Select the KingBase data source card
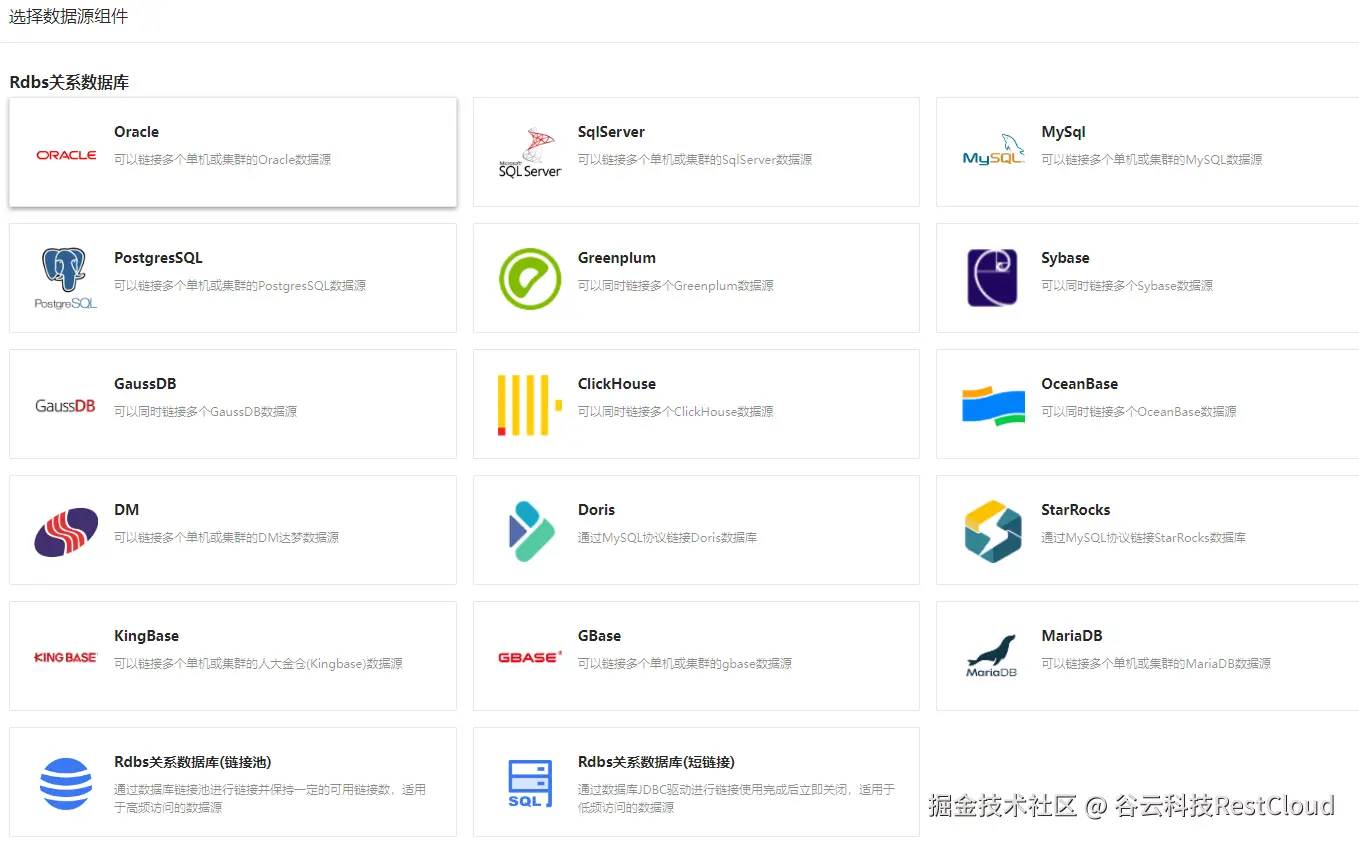 (x=232, y=656)
